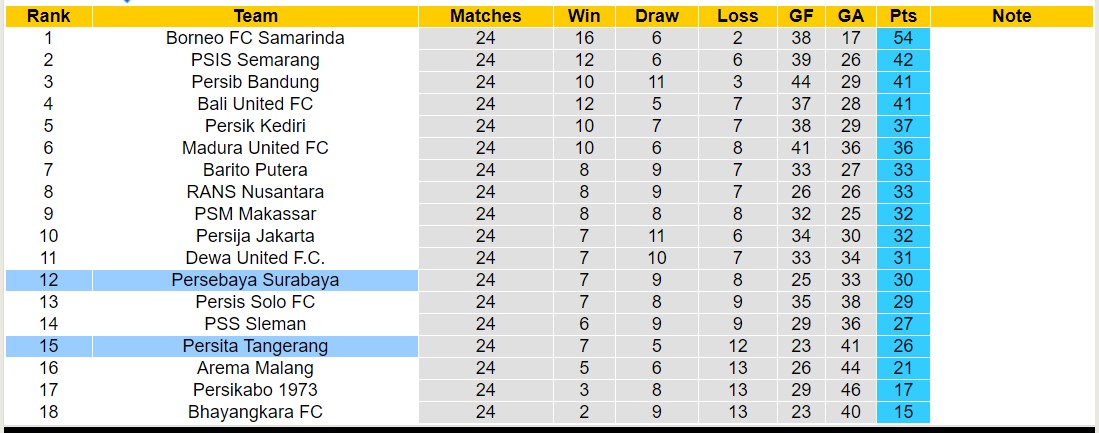
Task: Select the Draw column header
Action: tap(657, 16)
